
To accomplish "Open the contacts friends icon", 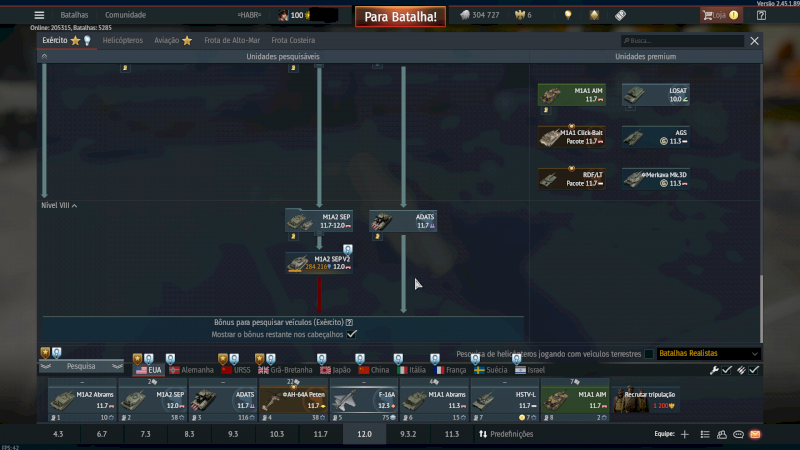I will [x=722, y=434].
